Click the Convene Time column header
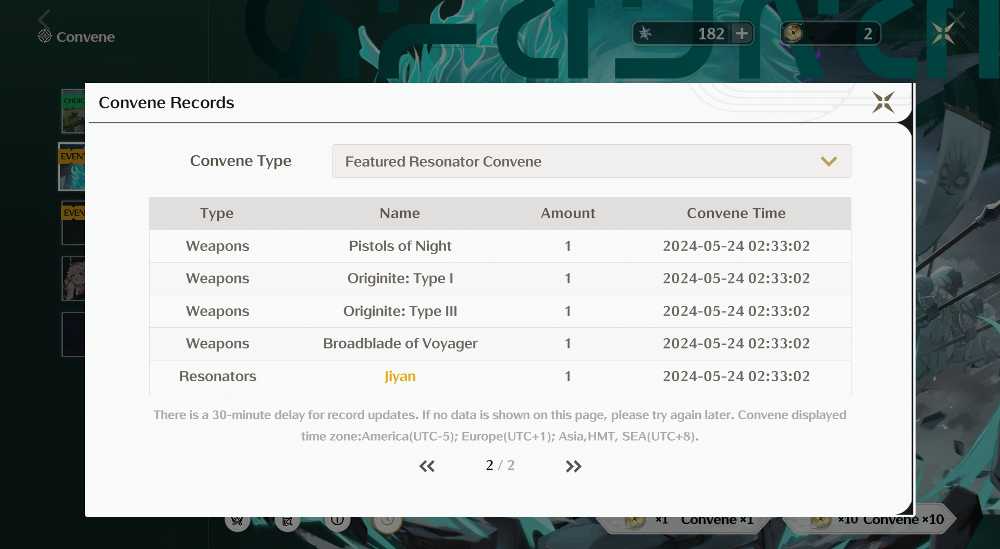Image resolution: width=1000 pixels, height=549 pixels. (x=736, y=213)
